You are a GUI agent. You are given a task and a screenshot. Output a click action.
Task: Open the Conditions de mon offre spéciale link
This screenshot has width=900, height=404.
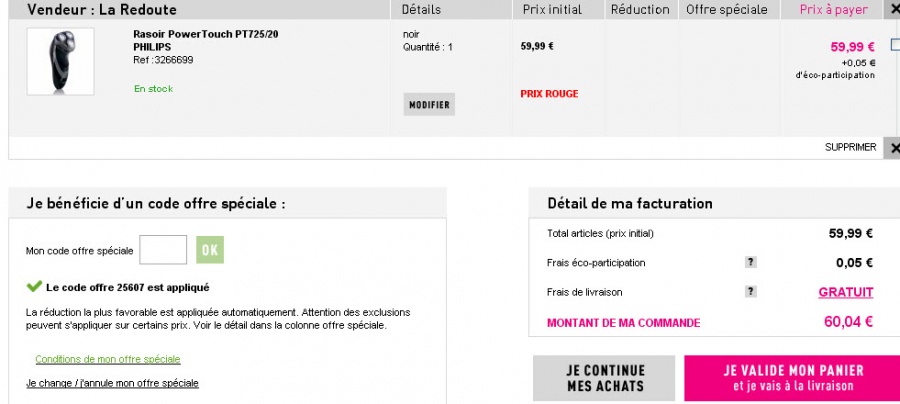pos(108,359)
